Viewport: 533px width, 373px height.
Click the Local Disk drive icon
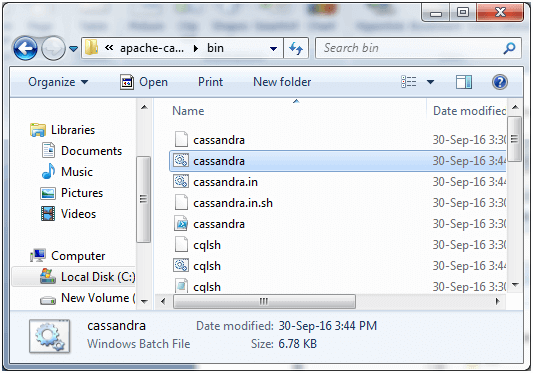[x=48, y=276]
